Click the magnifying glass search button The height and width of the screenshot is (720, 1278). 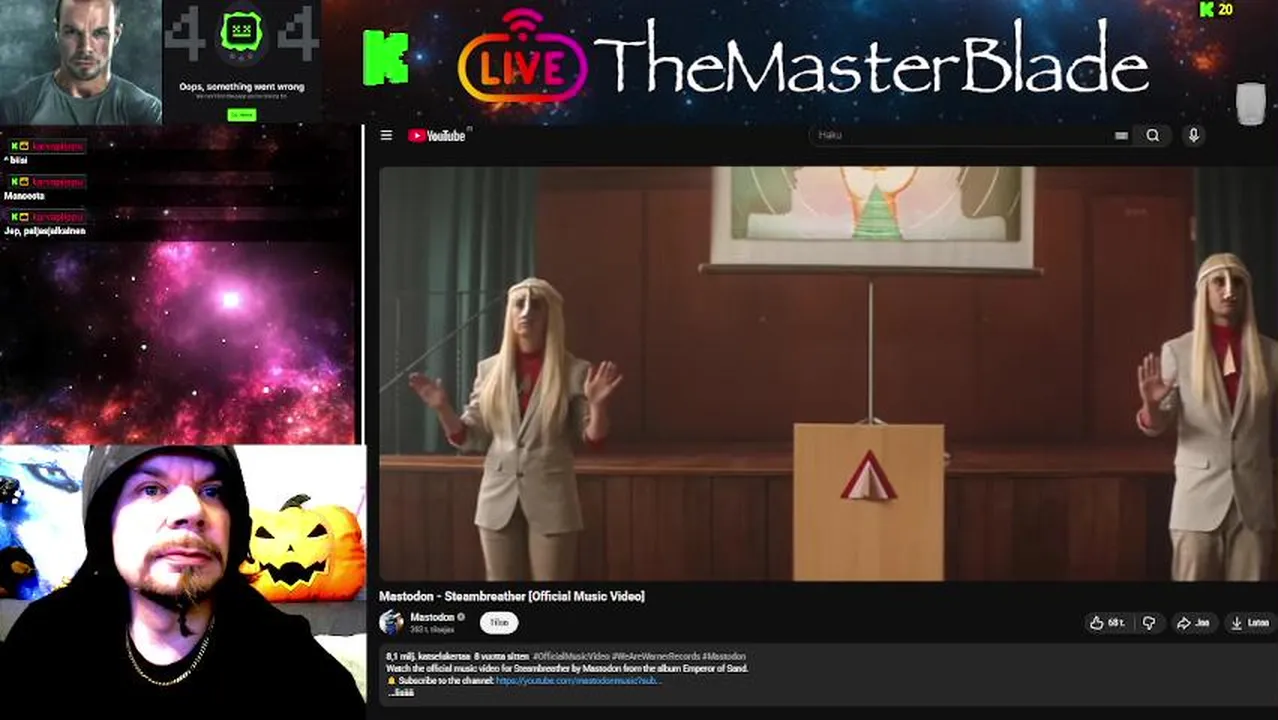(1153, 135)
